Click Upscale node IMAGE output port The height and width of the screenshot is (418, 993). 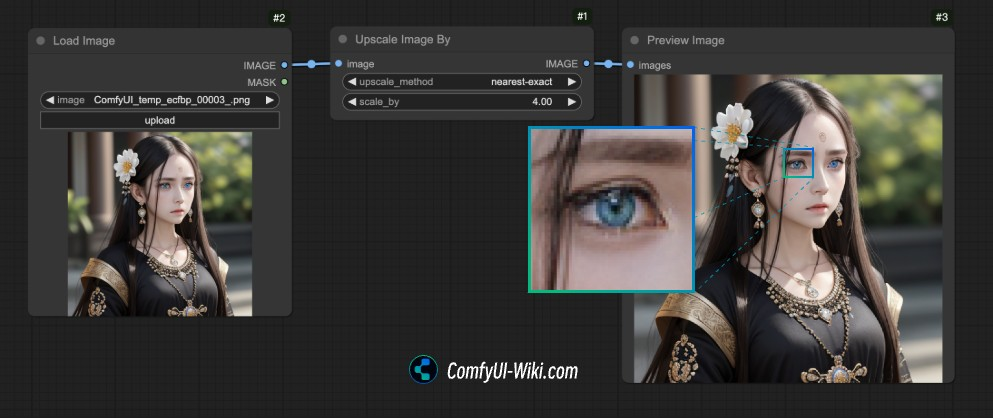(586, 64)
